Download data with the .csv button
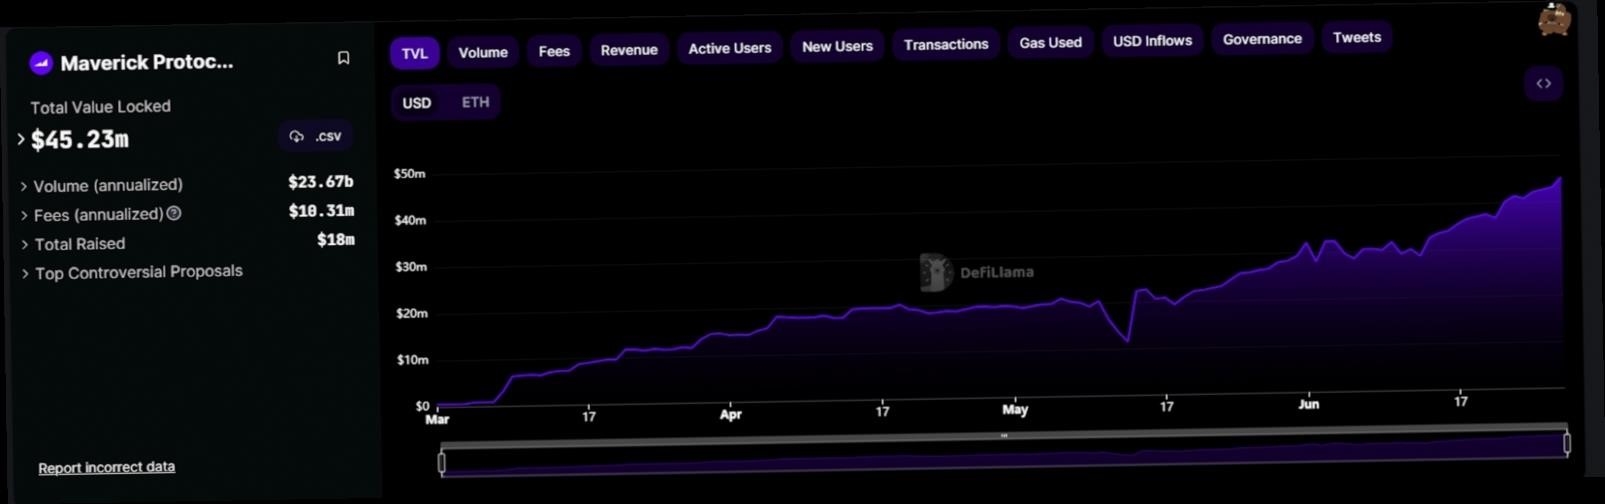The height and width of the screenshot is (504, 1605). pos(316,136)
